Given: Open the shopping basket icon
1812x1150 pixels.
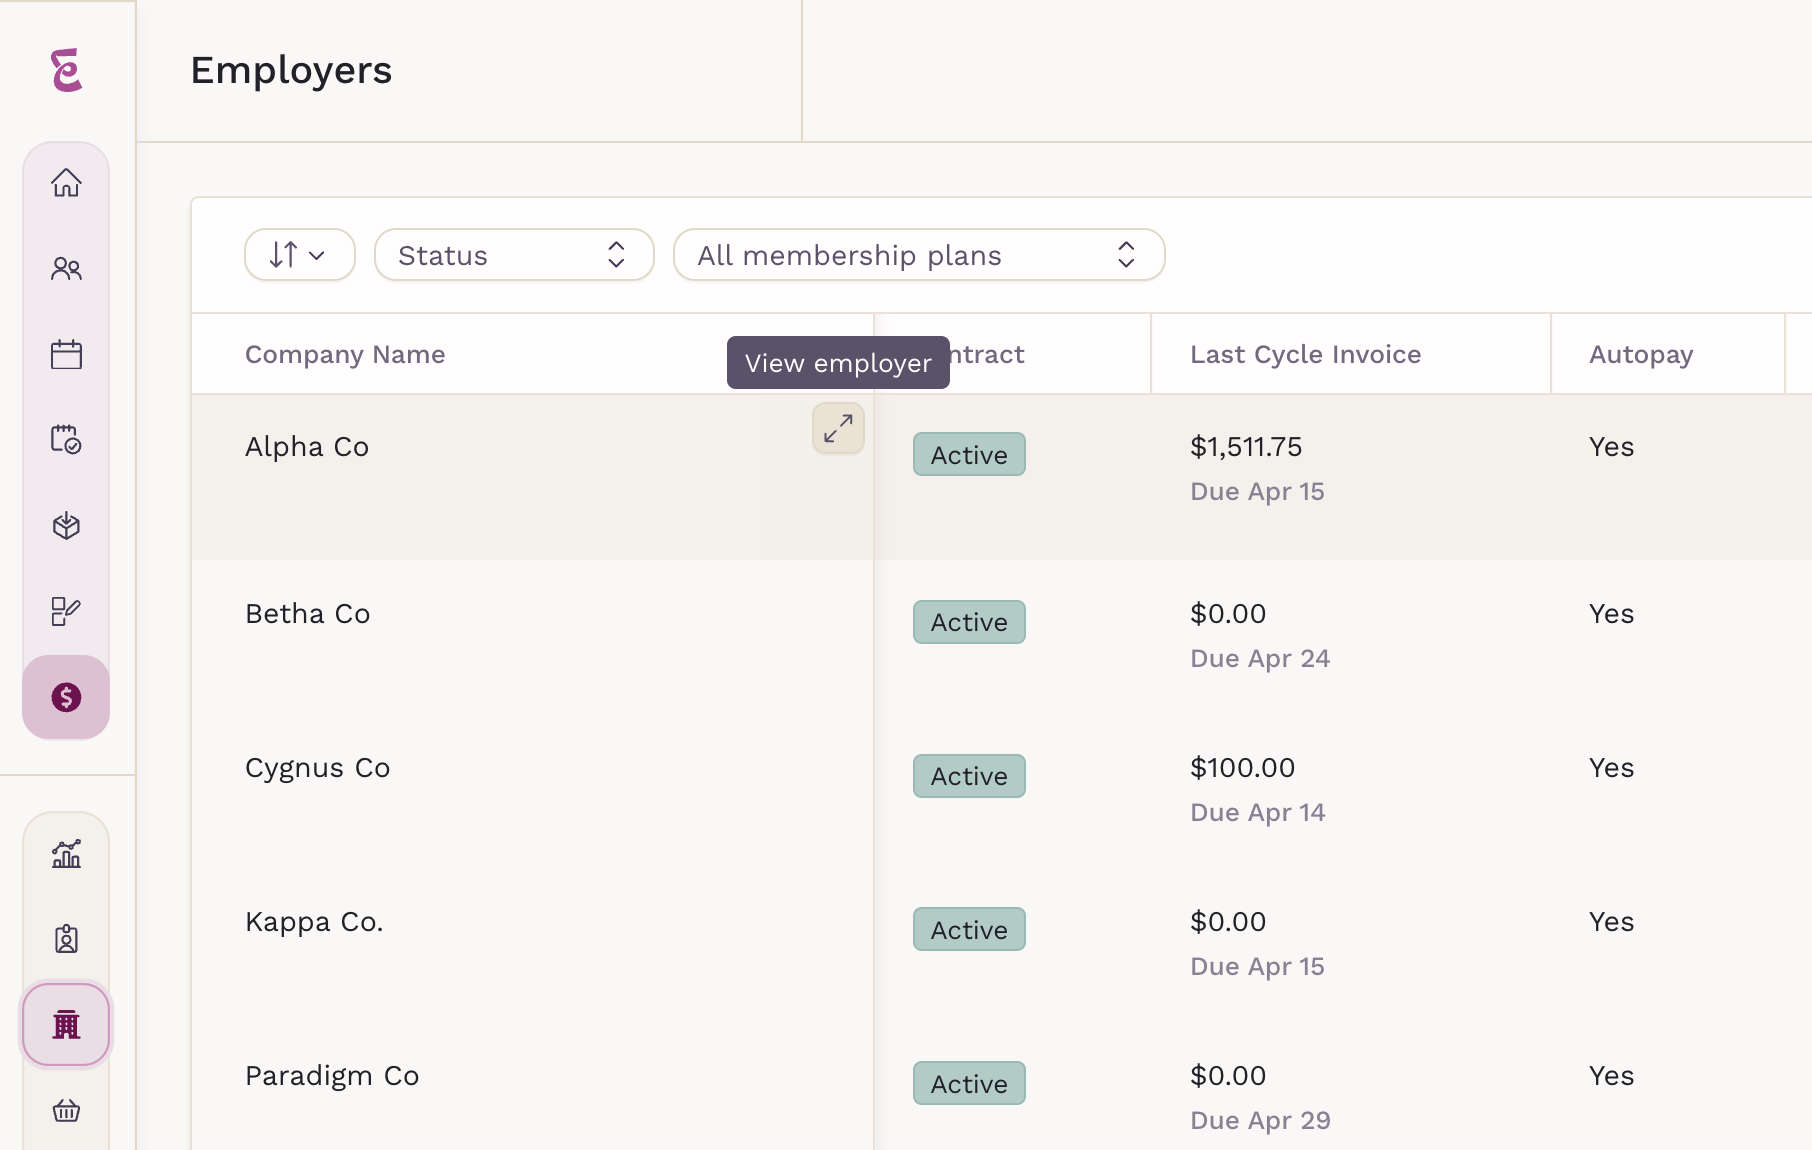Looking at the screenshot, I should pyautogui.click(x=66, y=1110).
